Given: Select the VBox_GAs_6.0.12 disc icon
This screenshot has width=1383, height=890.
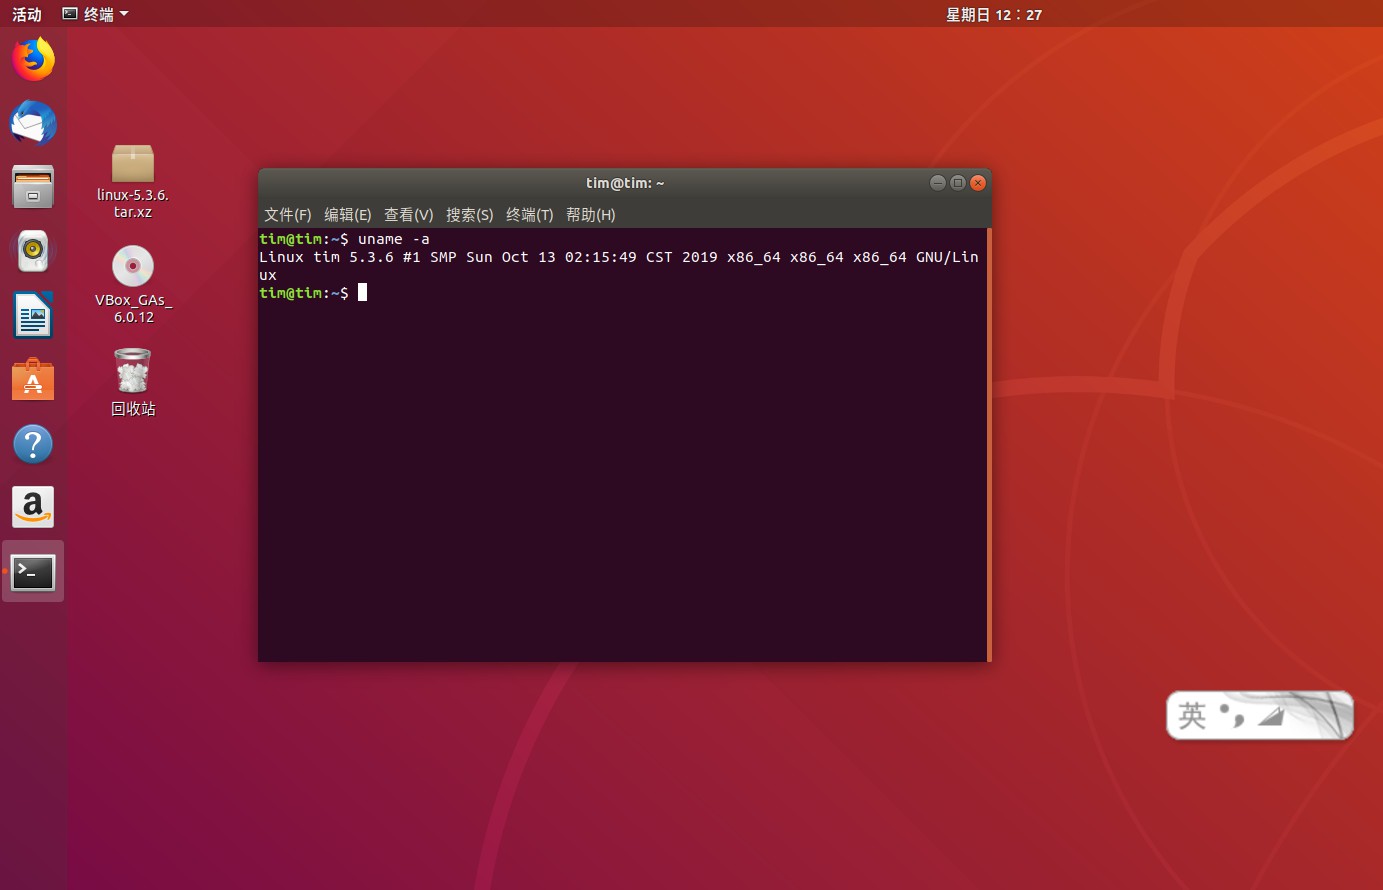Looking at the screenshot, I should [x=133, y=267].
